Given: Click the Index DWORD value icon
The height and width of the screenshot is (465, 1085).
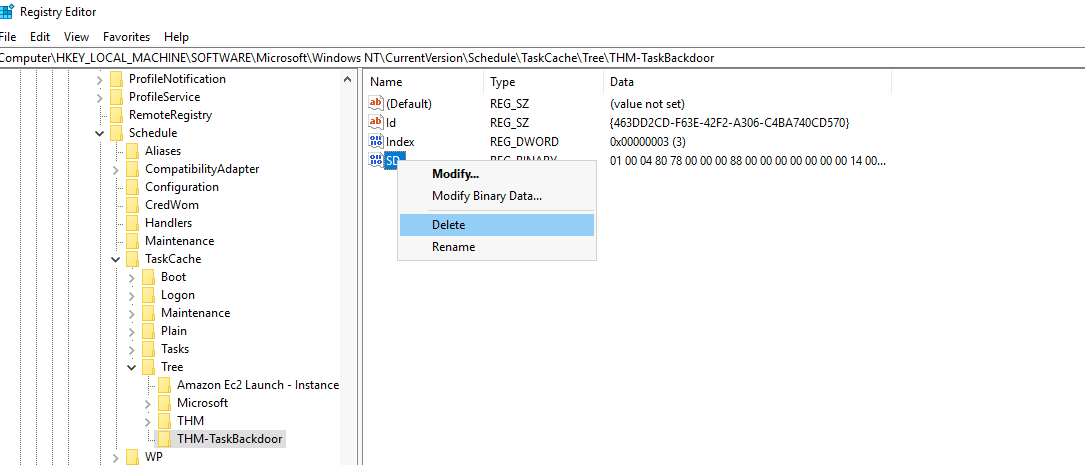Looking at the screenshot, I should [376, 142].
